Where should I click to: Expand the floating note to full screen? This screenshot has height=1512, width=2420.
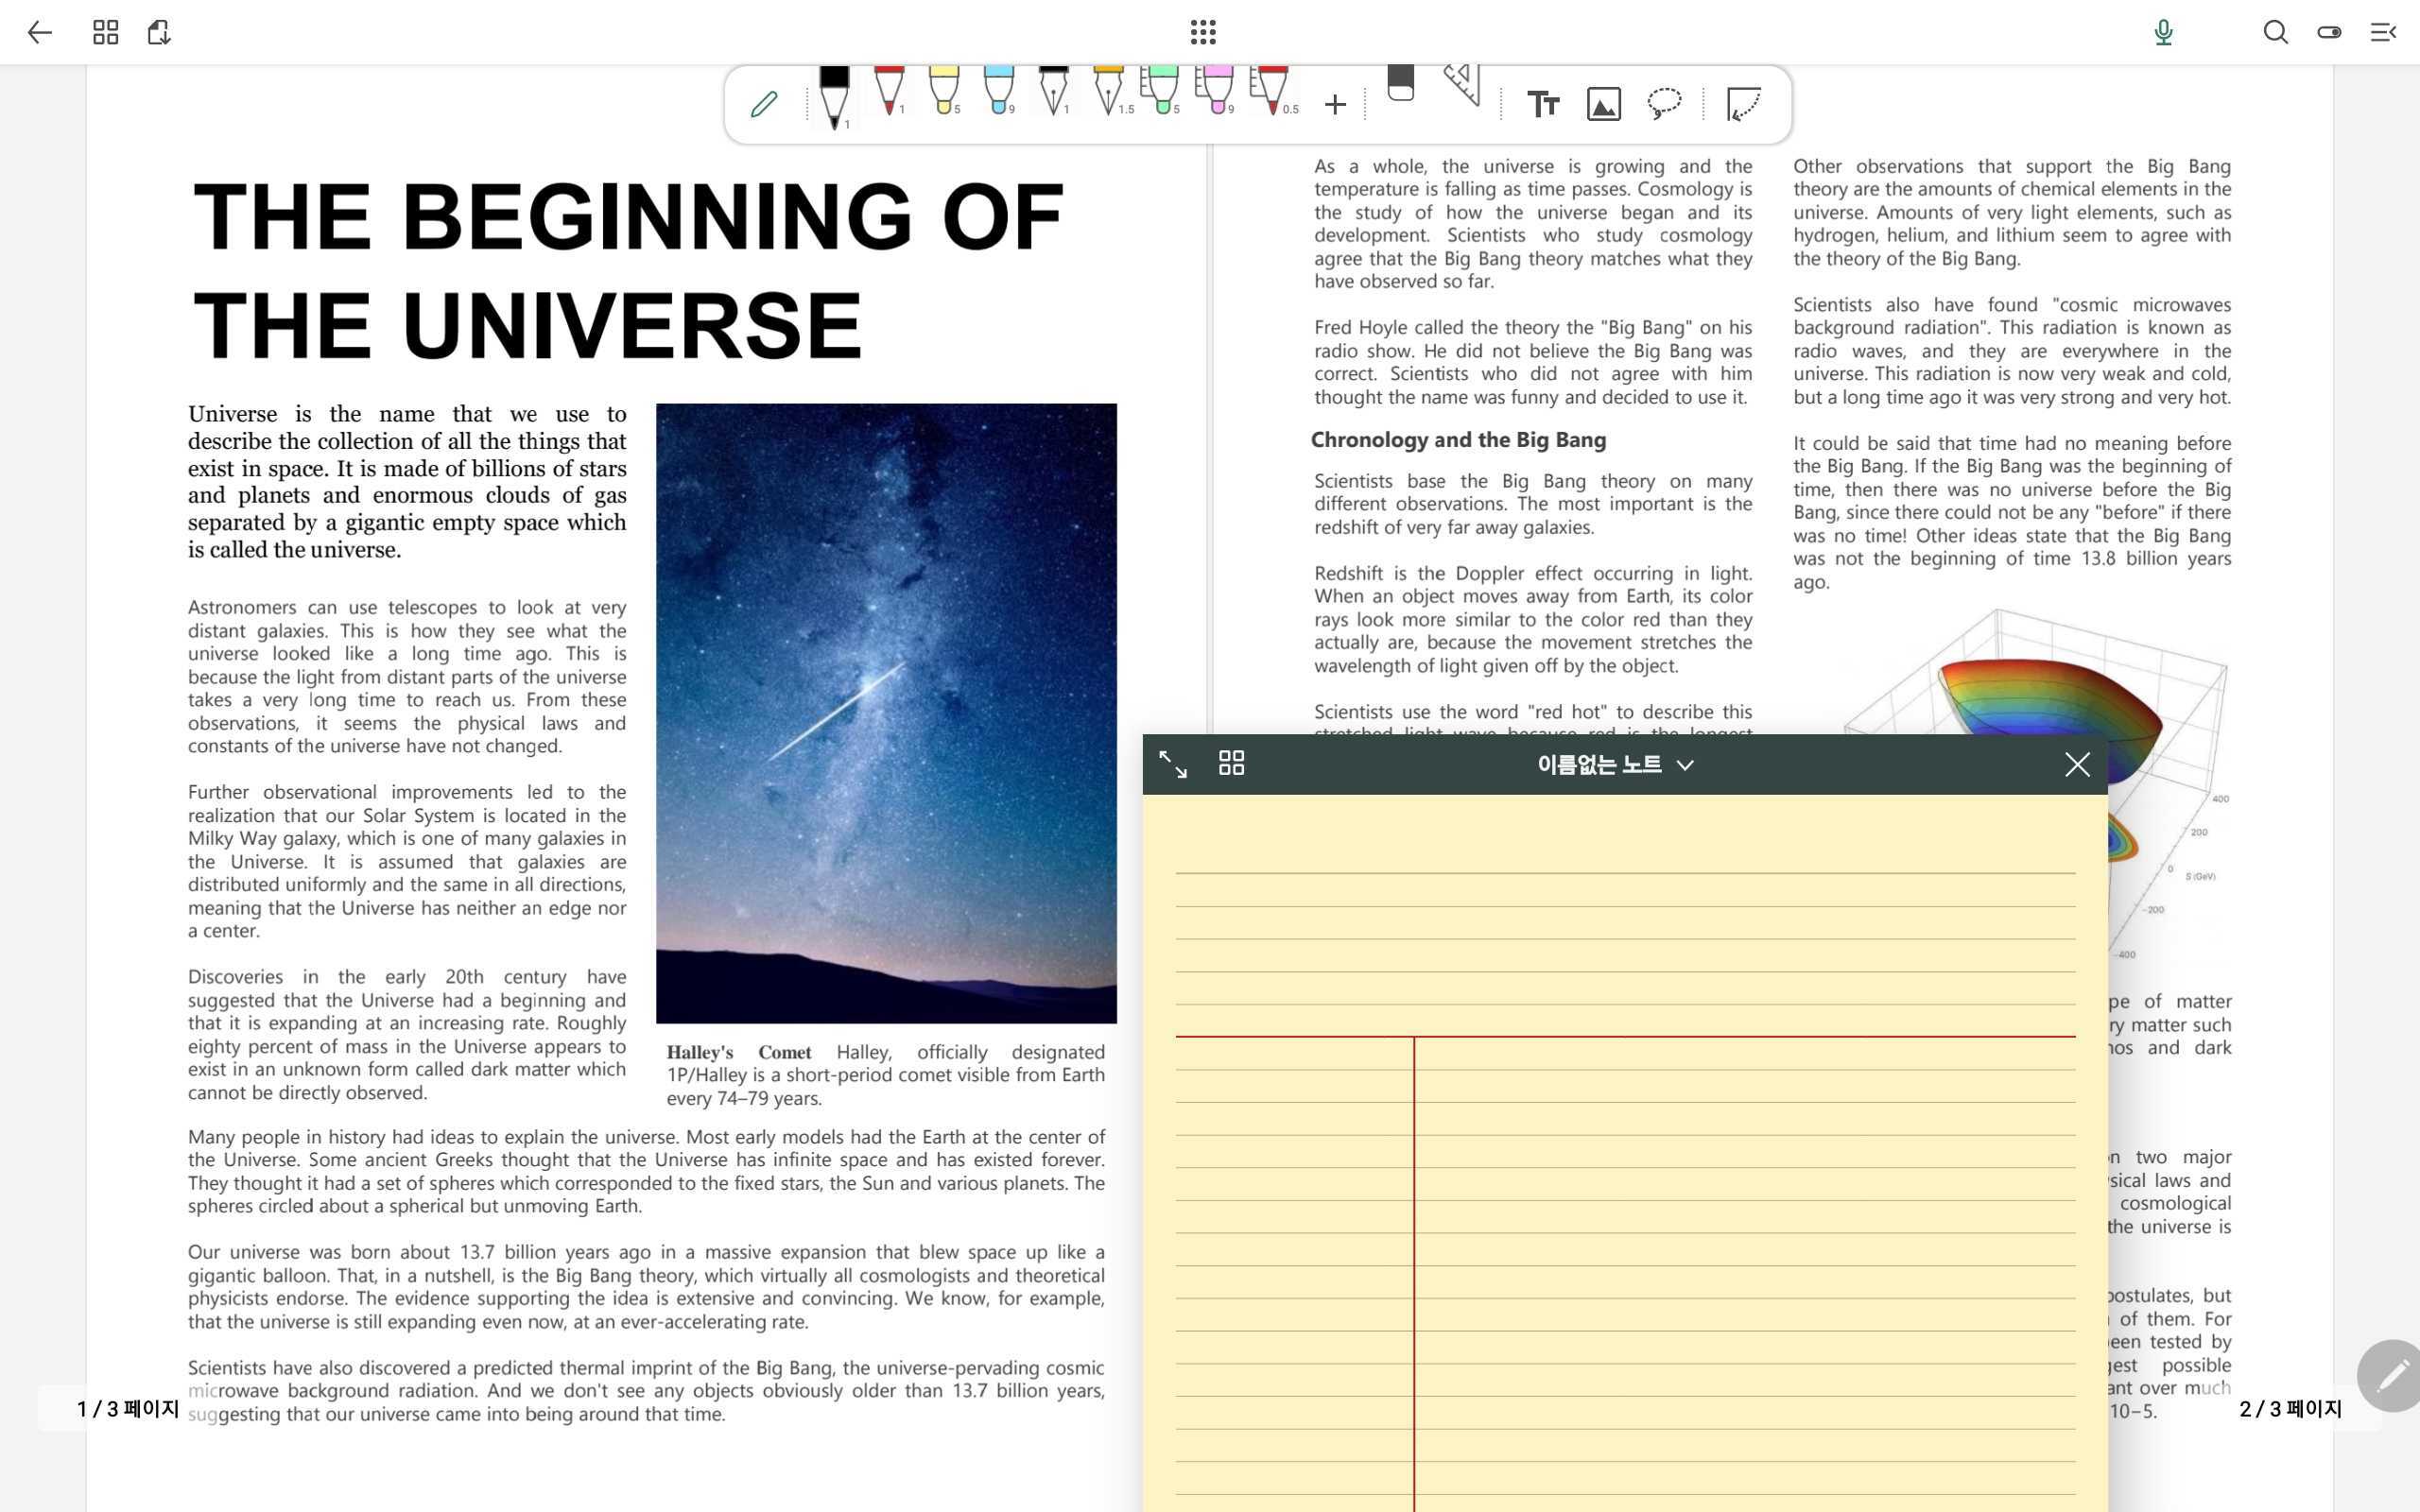(1173, 765)
